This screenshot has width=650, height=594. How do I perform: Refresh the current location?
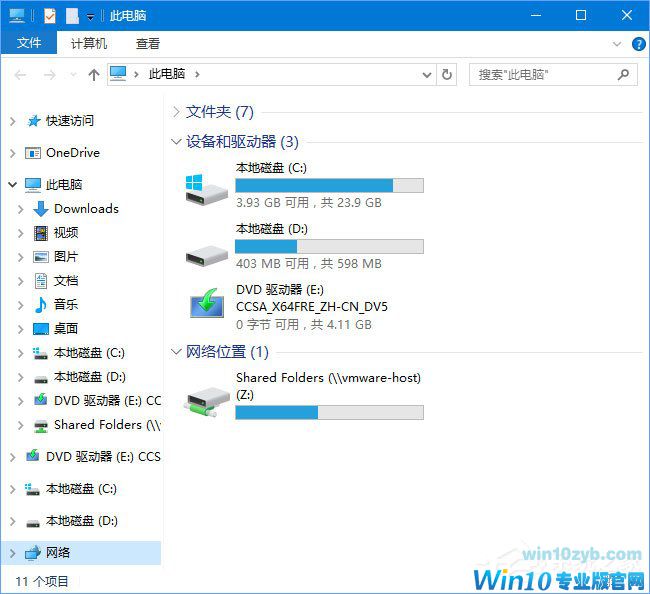(x=446, y=75)
